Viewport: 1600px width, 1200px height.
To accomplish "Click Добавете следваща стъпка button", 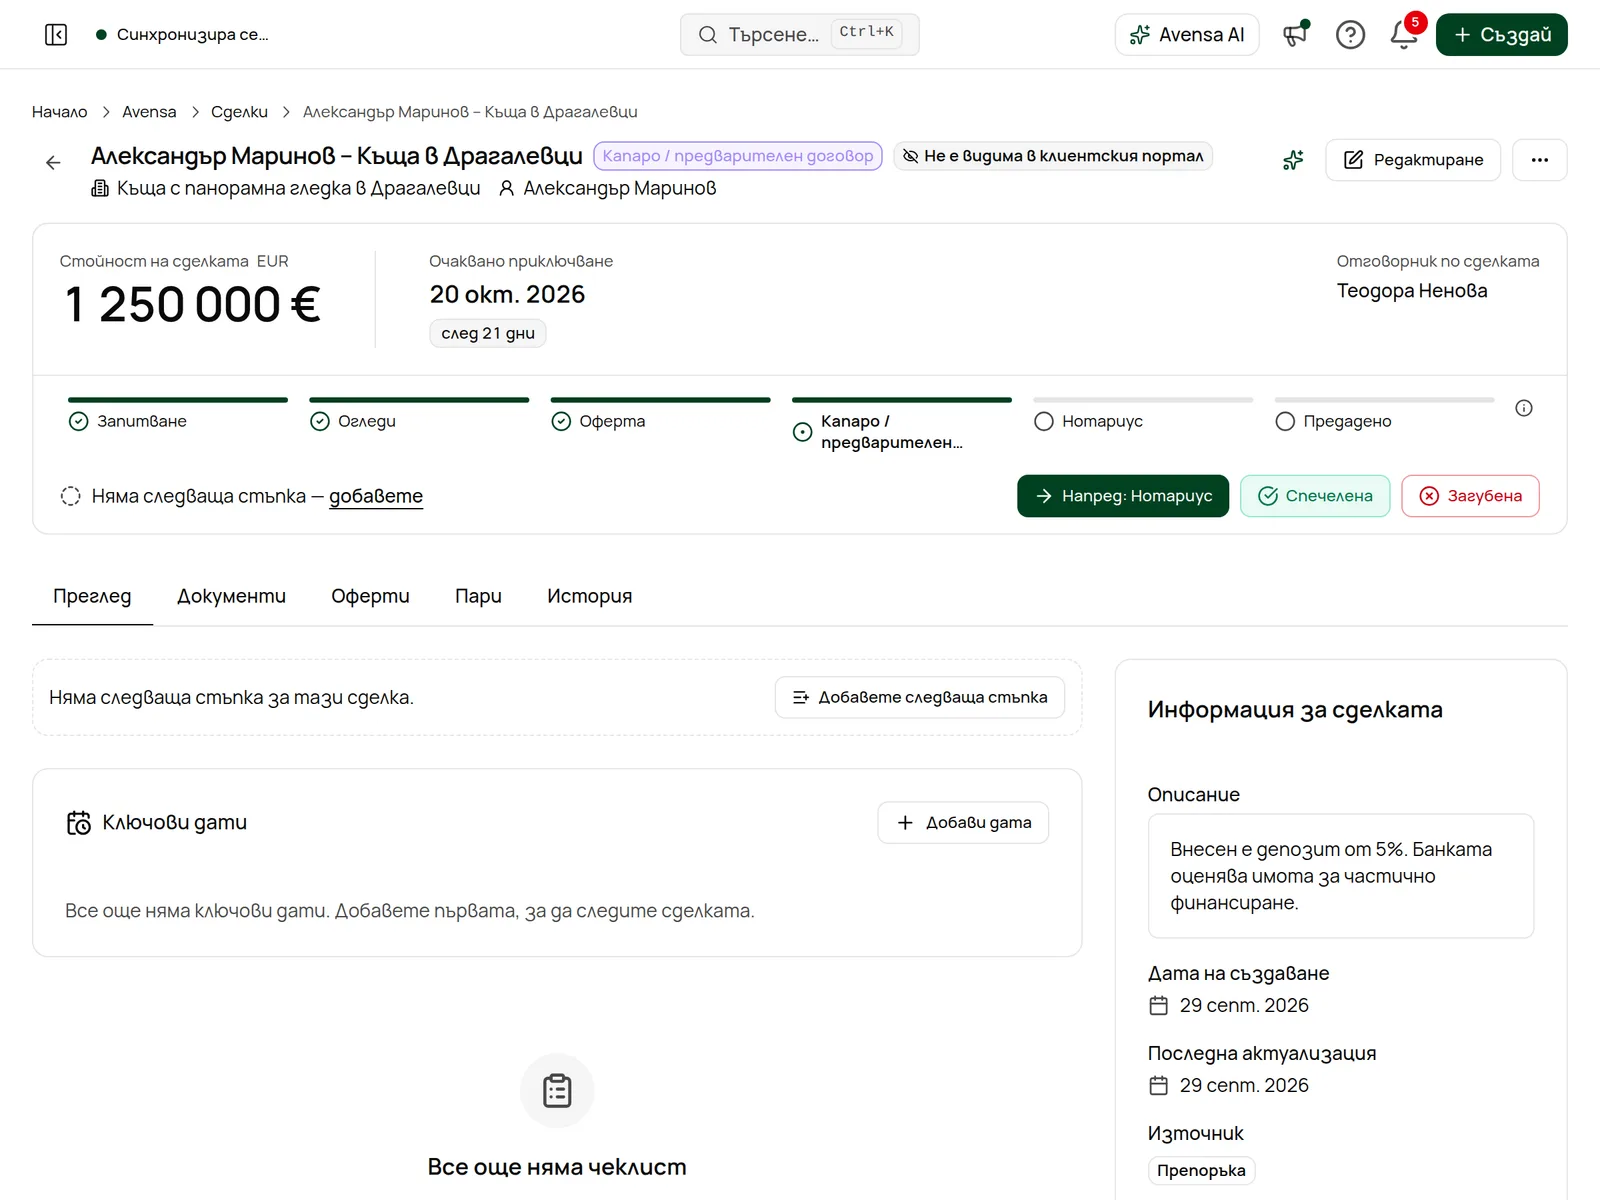I will point(920,697).
